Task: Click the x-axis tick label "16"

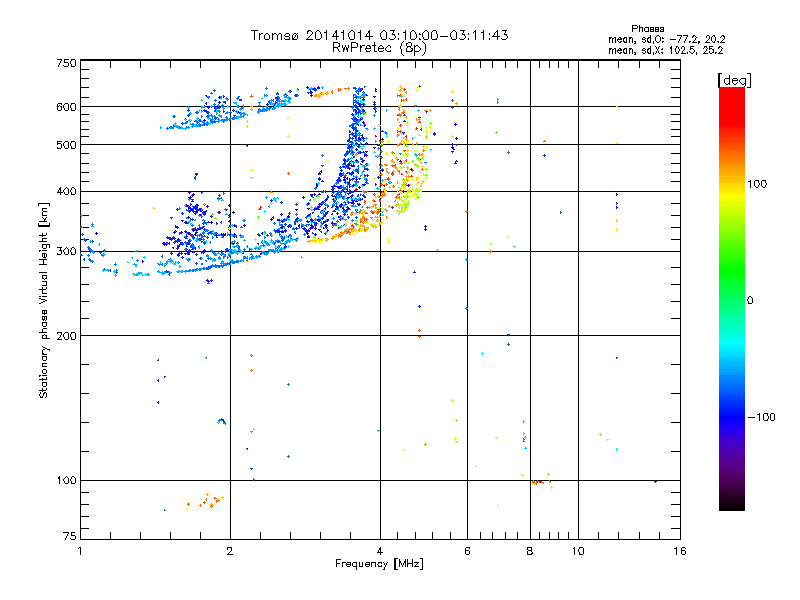Action: coord(680,551)
